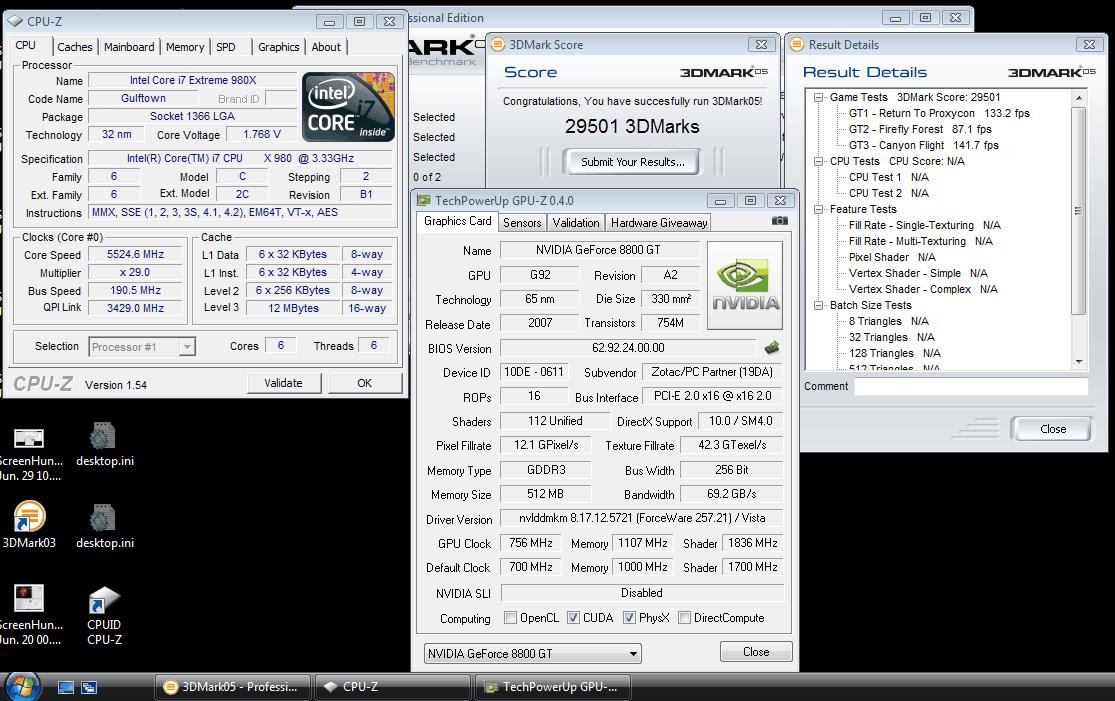Open the SPD tab in CPU-Z
The height and width of the screenshot is (701, 1115).
[226, 47]
